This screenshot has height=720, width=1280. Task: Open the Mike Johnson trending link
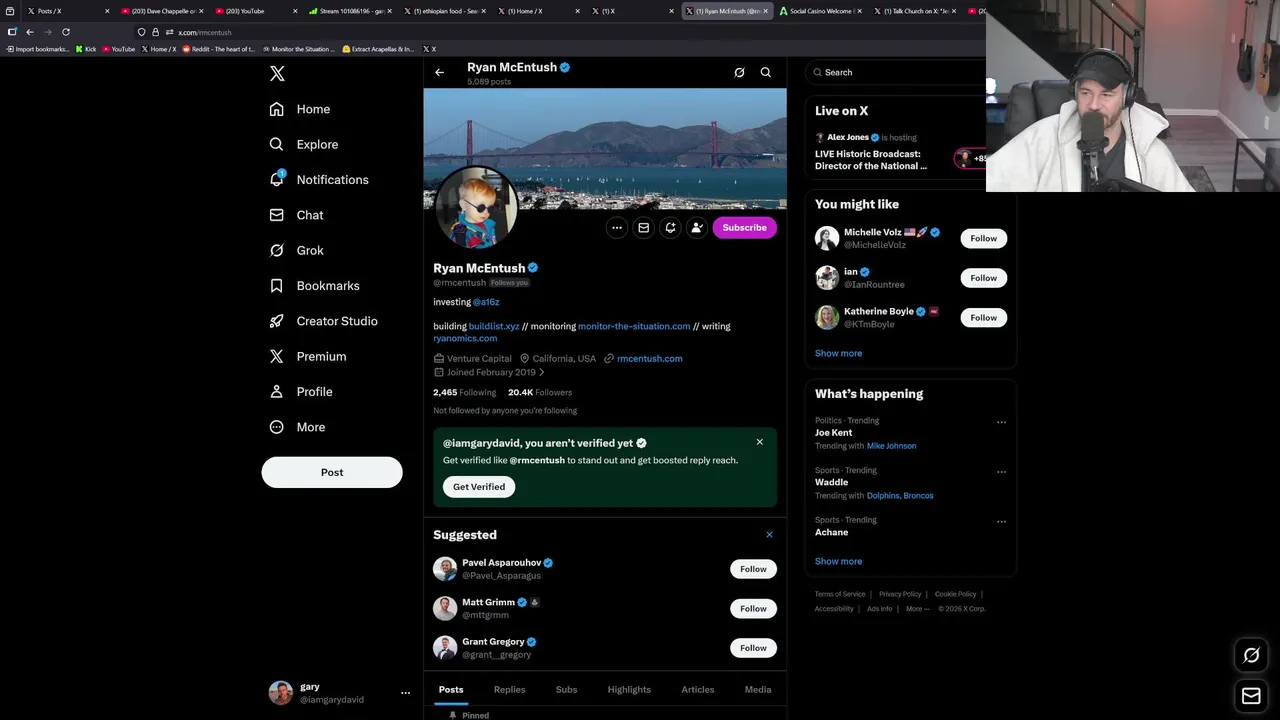pos(891,446)
